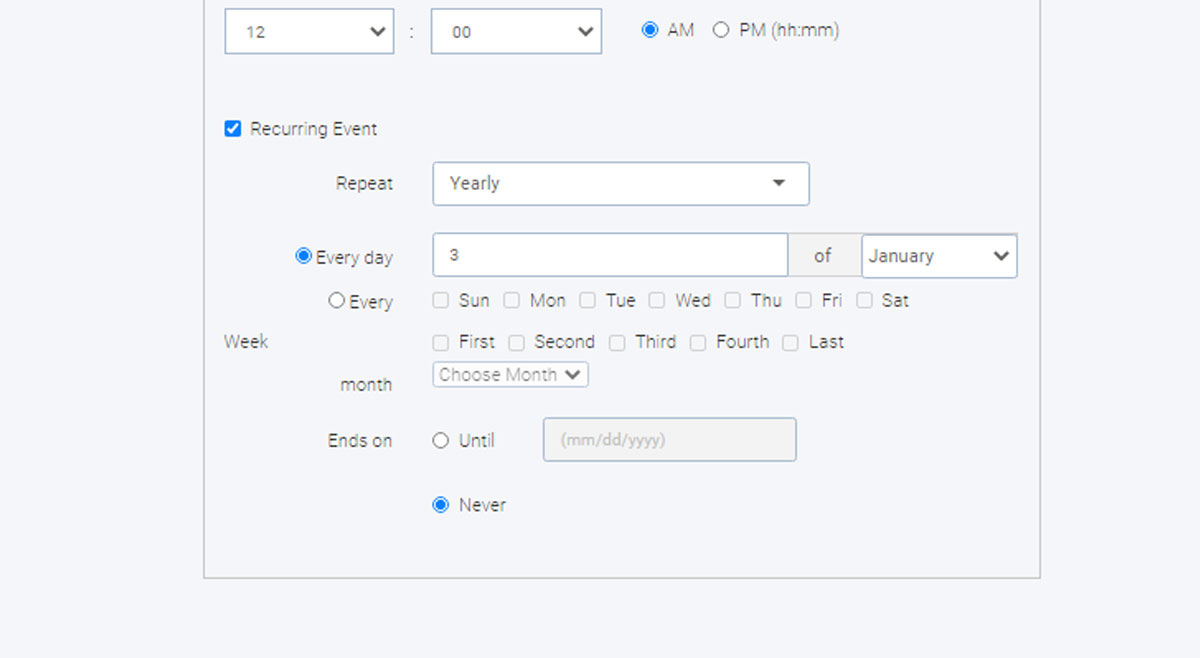Uncheck the Recurring Event checkbox

point(233,129)
